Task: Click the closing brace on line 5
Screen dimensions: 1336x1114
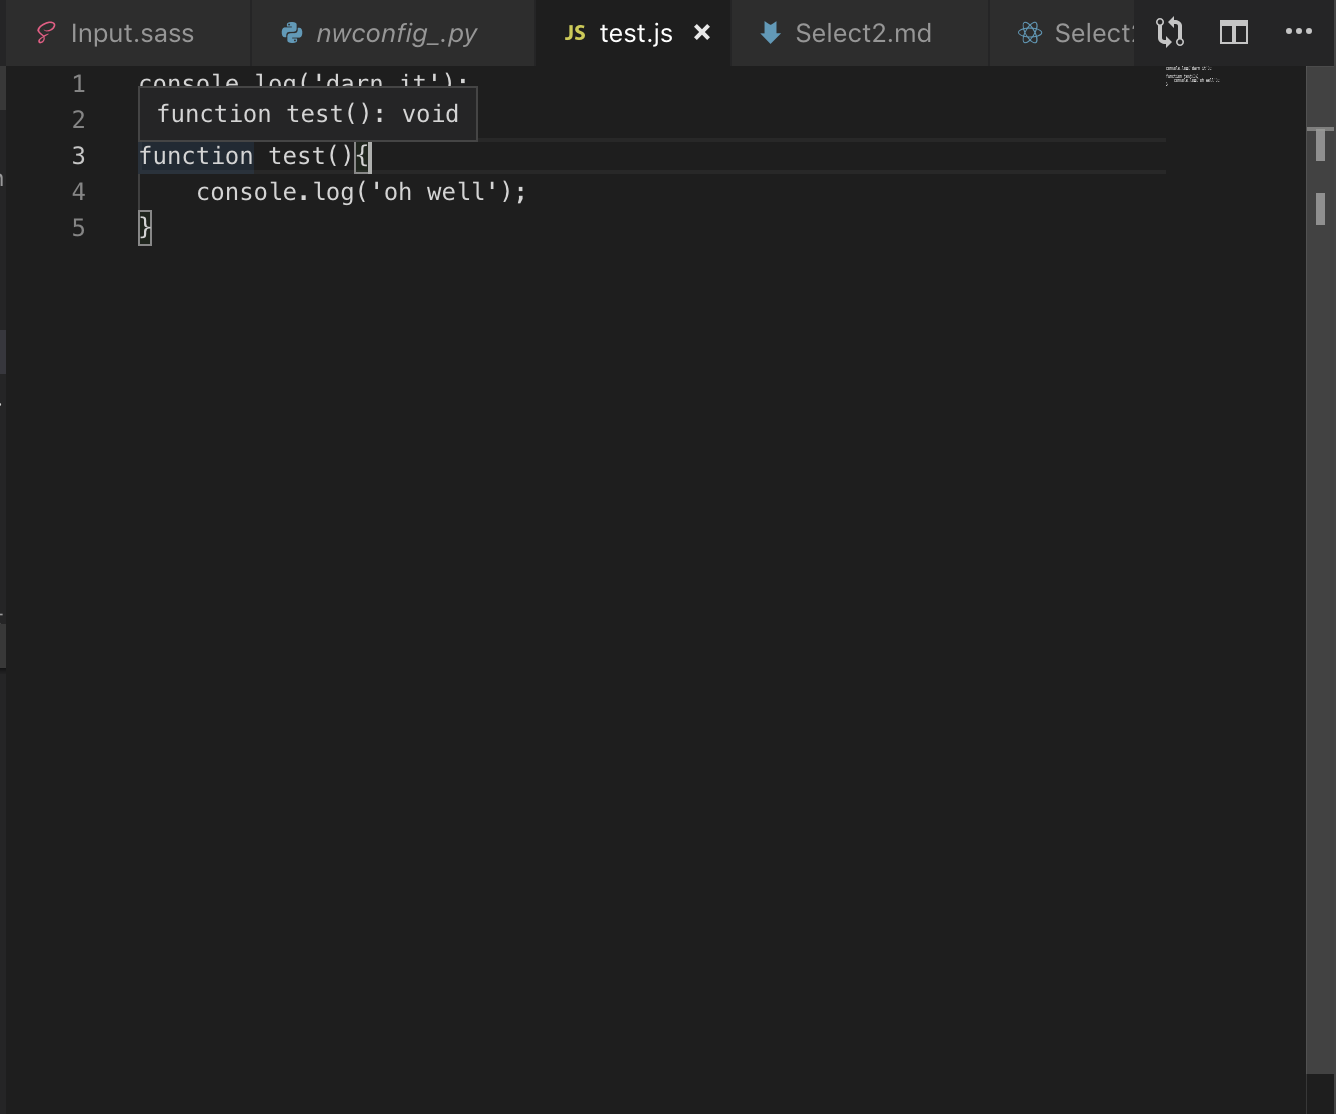Action: pyautogui.click(x=145, y=228)
